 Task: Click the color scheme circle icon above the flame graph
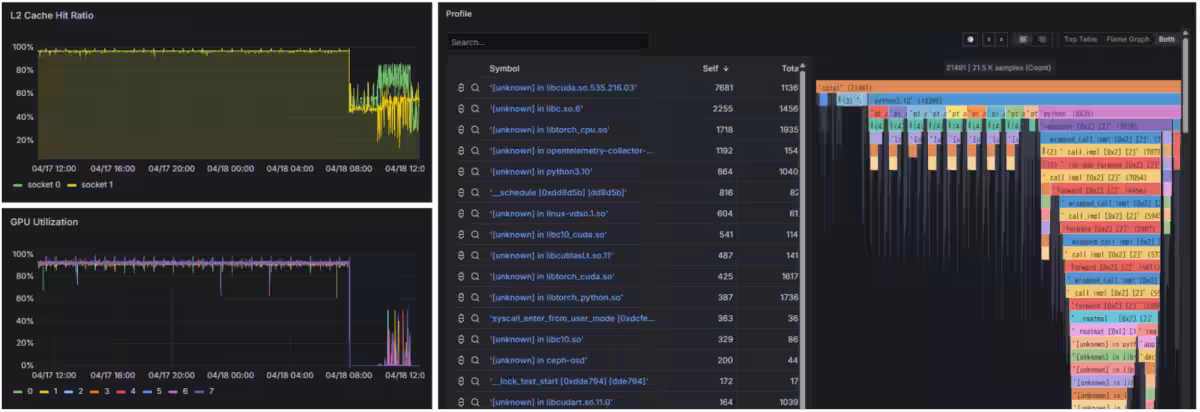969,39
